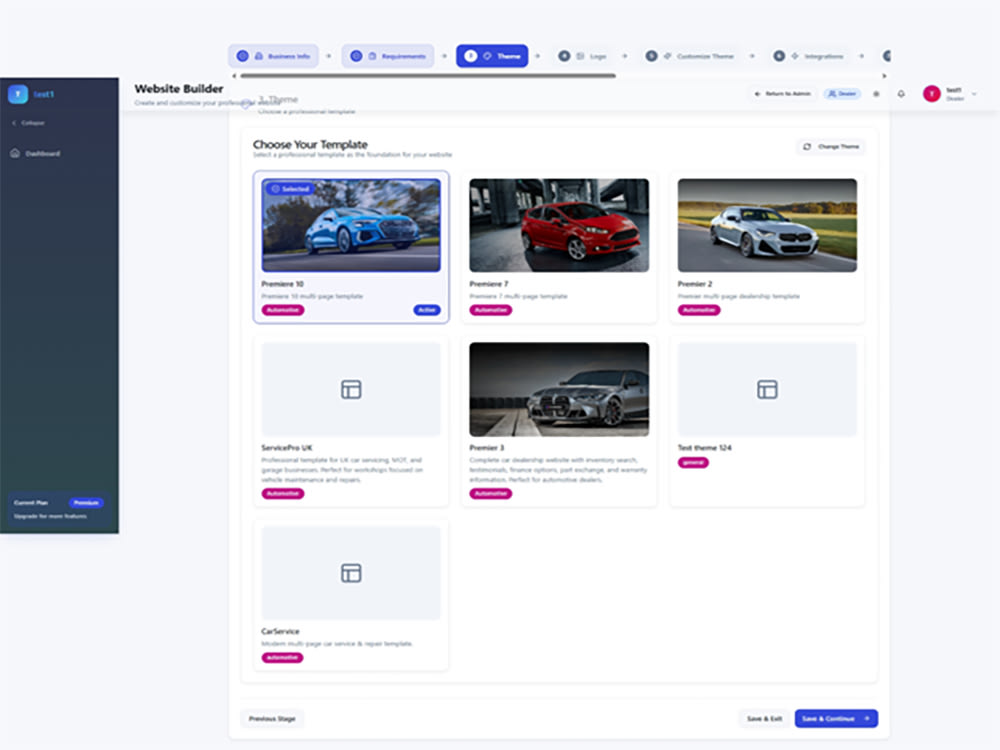The image size is (1000, 750).
Task: Select the Premier 2 silver BMW thumbnail
Action: (767, 225)
